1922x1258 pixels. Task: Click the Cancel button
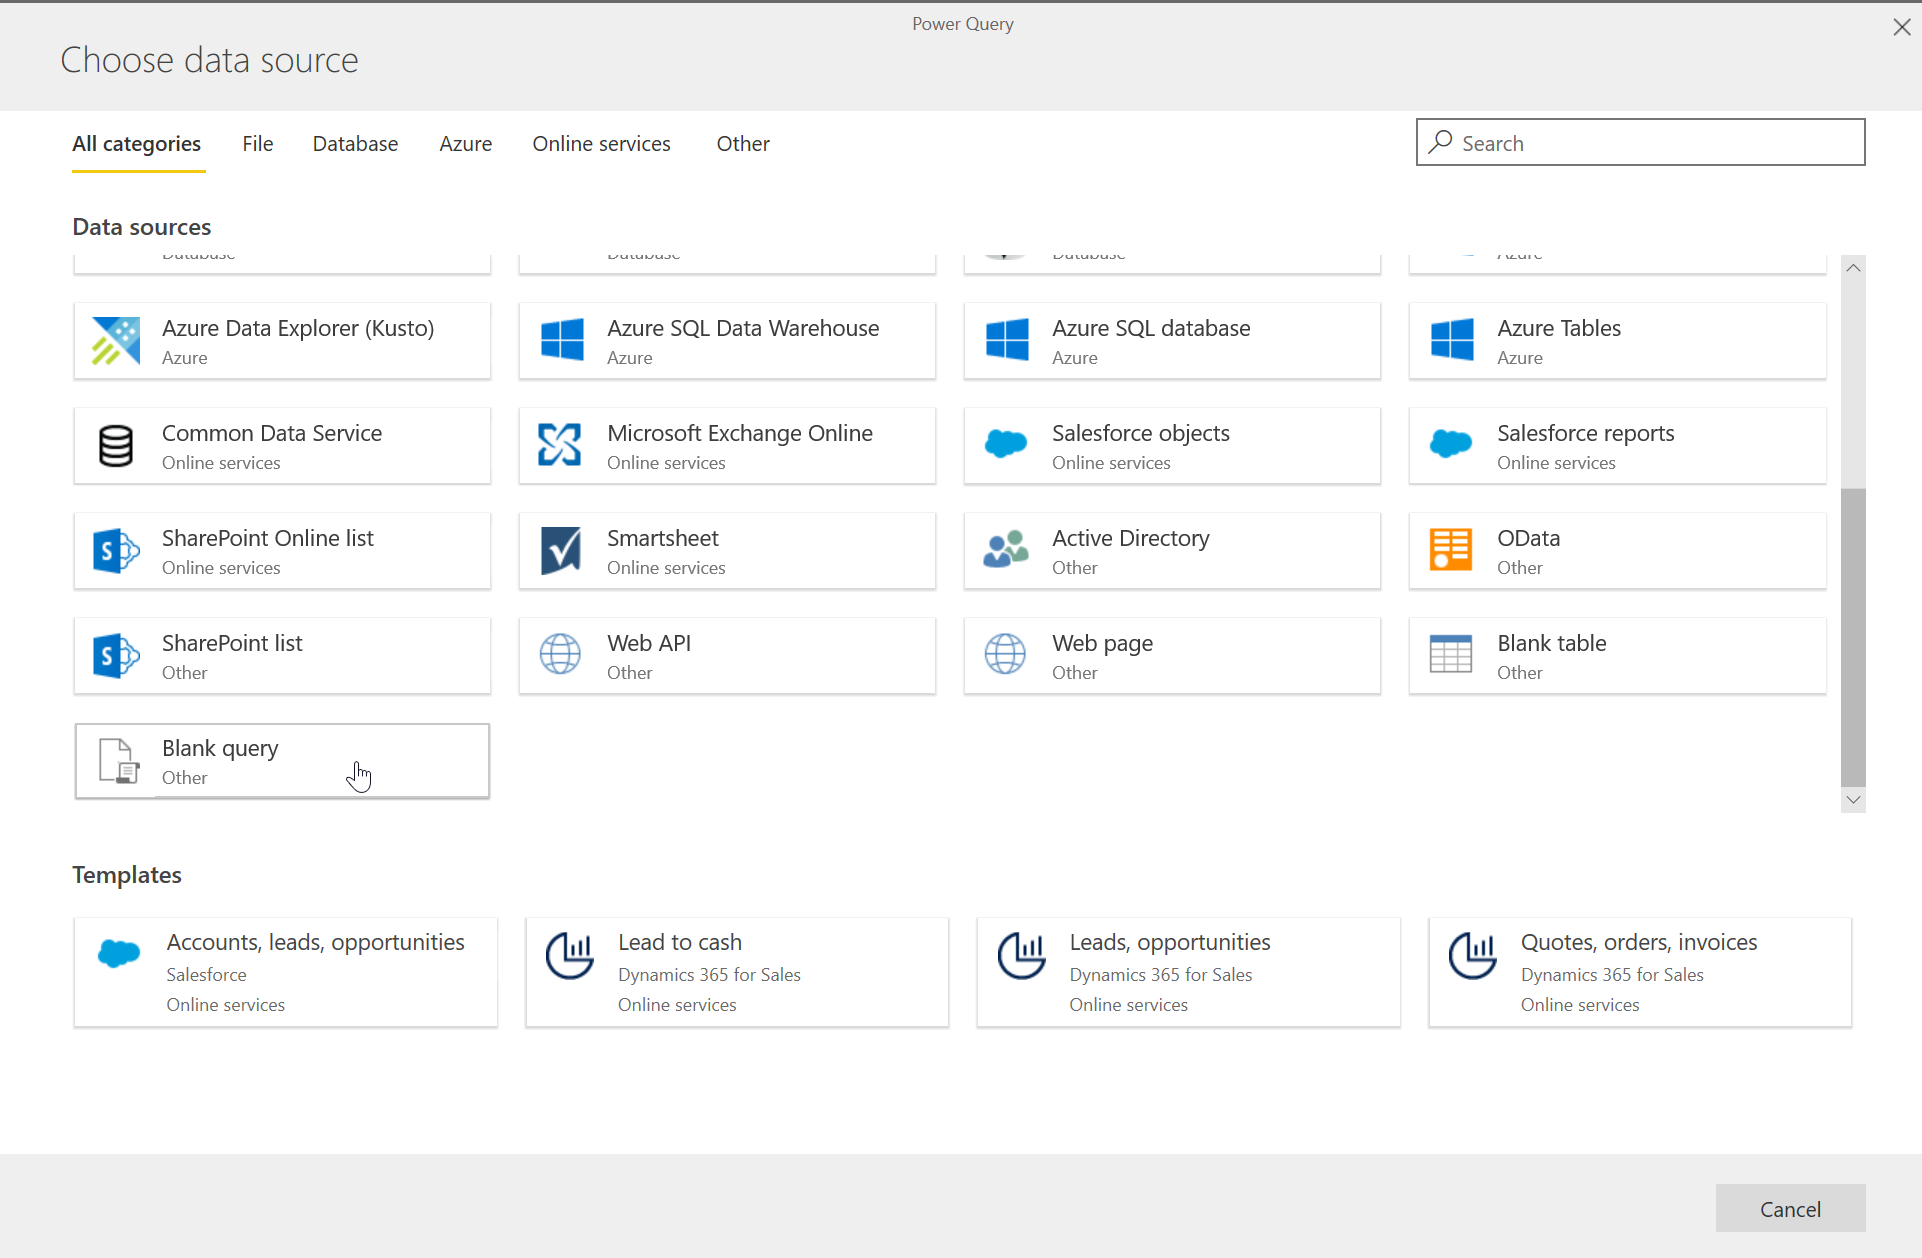1790,1209
